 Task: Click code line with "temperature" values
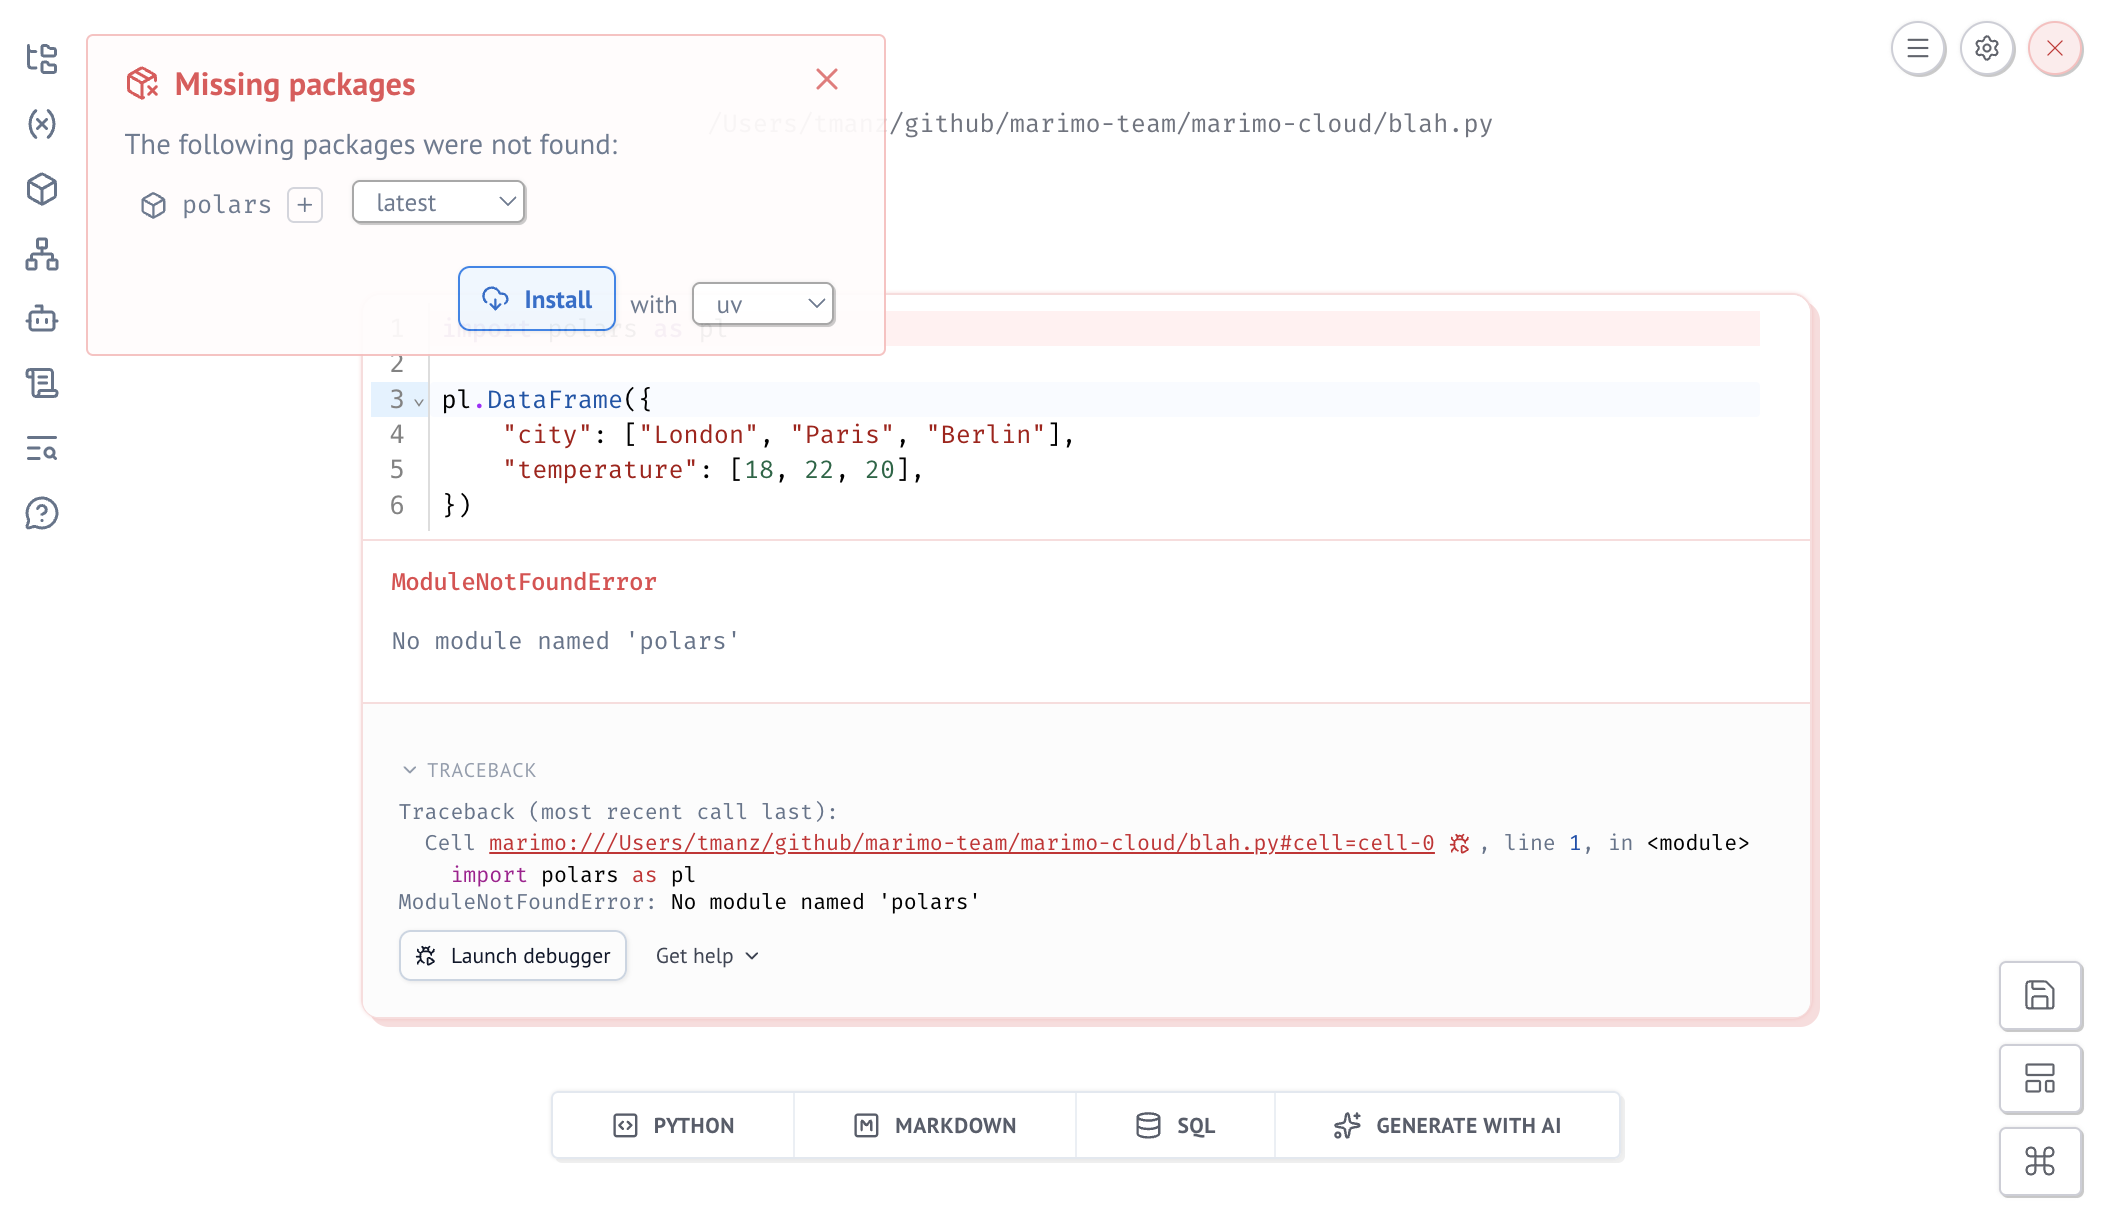coord(712,470)
